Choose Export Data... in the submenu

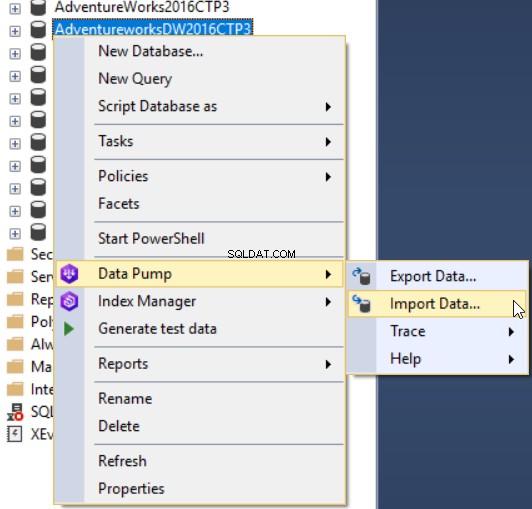(x=437, y=276)
